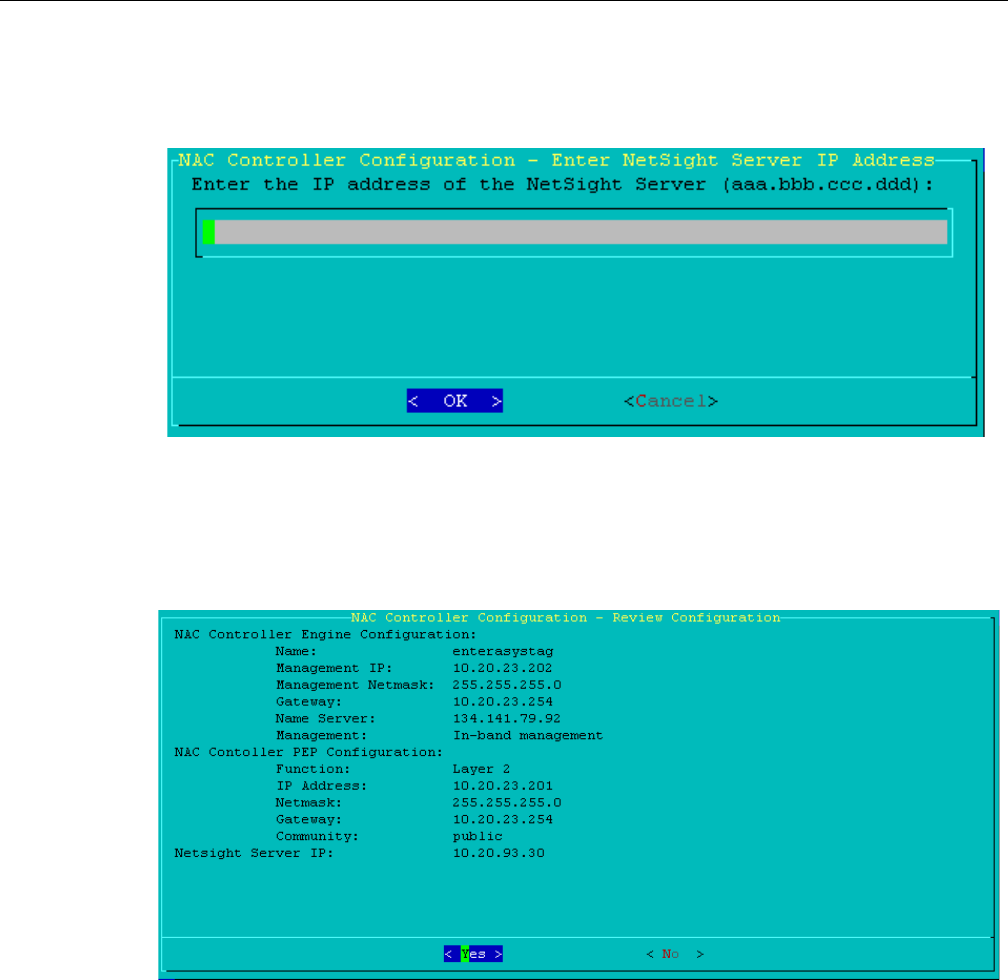The height and width of the screenshot is (980, 1008).
Task: Click the Review Configuration dialog title
Action: [566, 617]
